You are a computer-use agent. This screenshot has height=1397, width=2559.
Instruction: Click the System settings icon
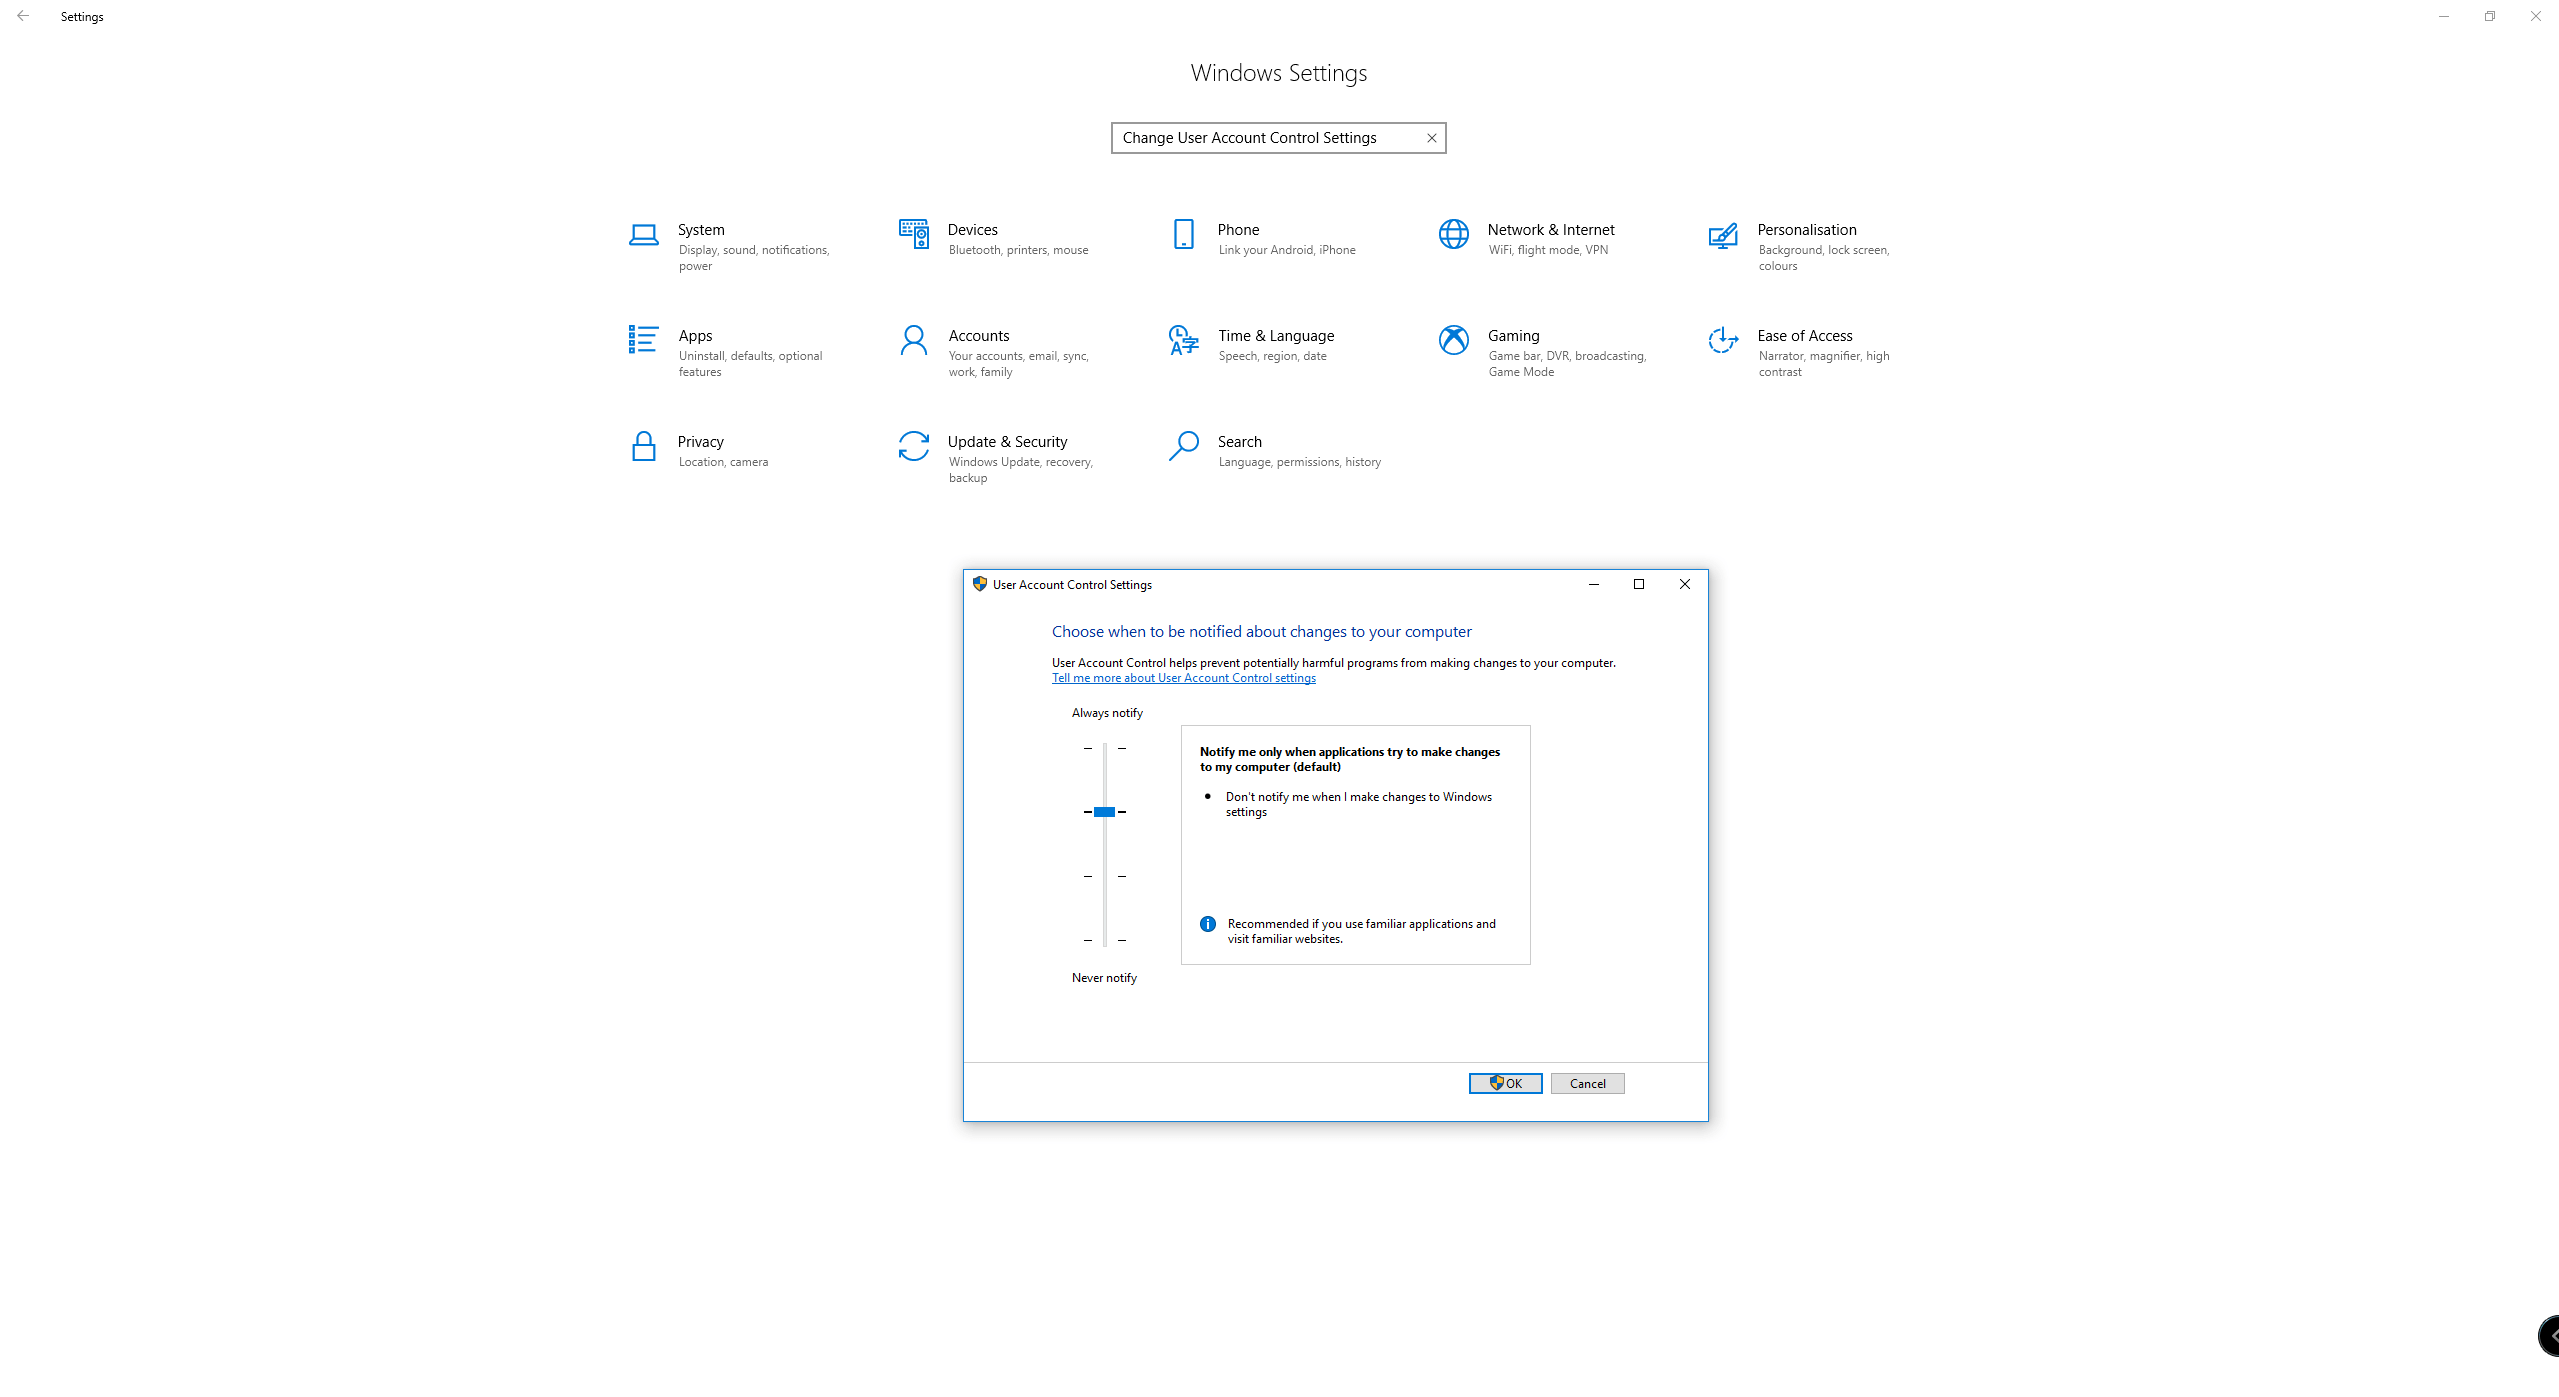pos(645,239)
